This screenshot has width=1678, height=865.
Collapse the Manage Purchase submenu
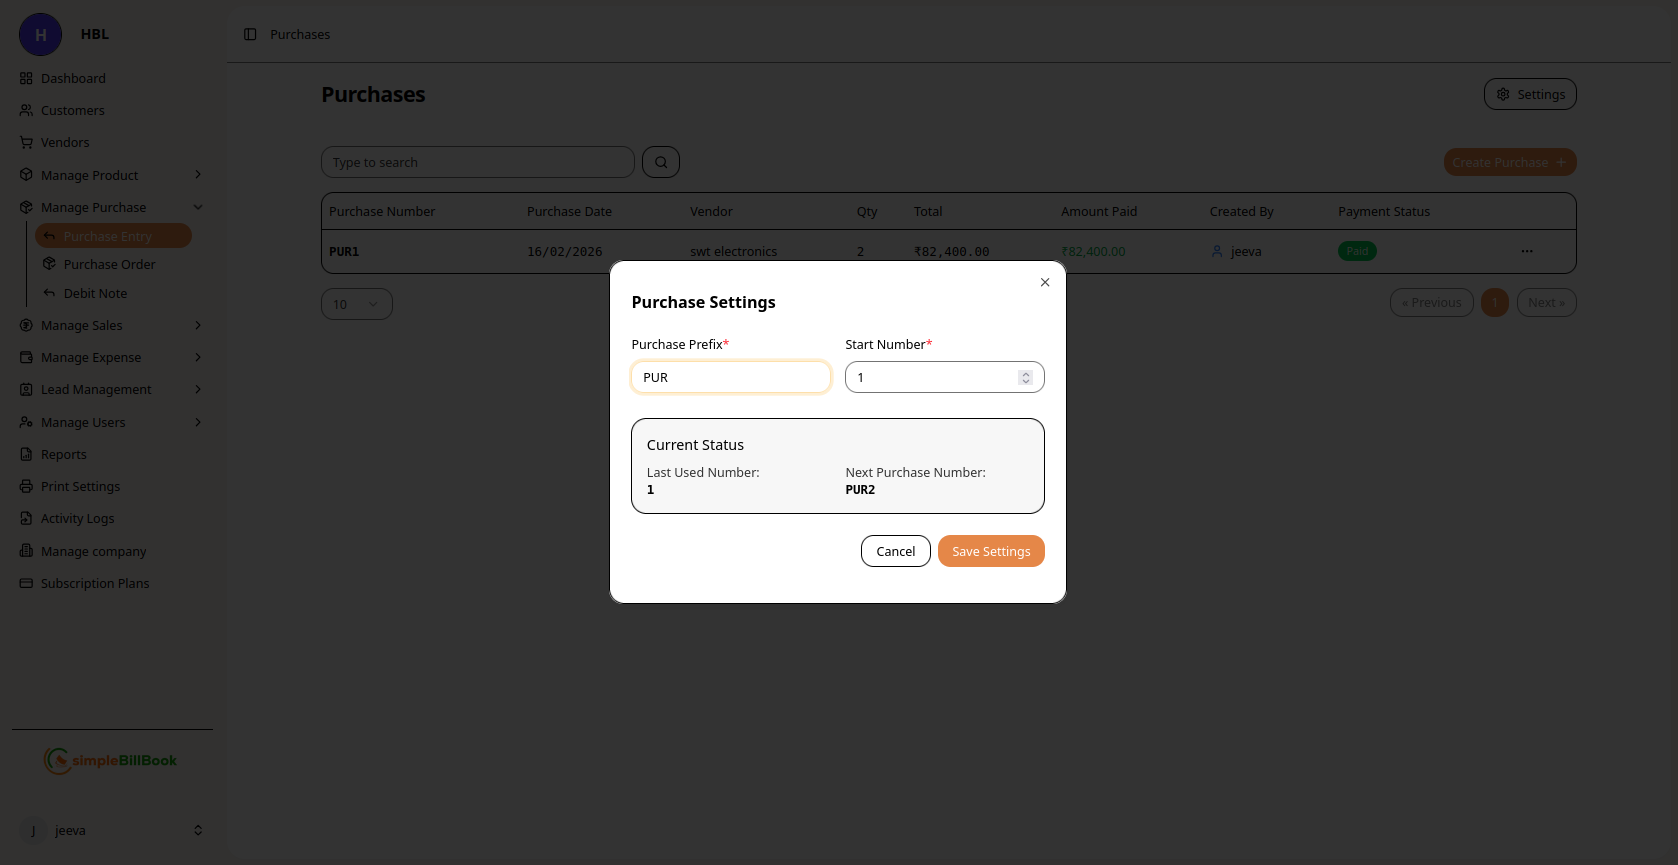[197, 207]
